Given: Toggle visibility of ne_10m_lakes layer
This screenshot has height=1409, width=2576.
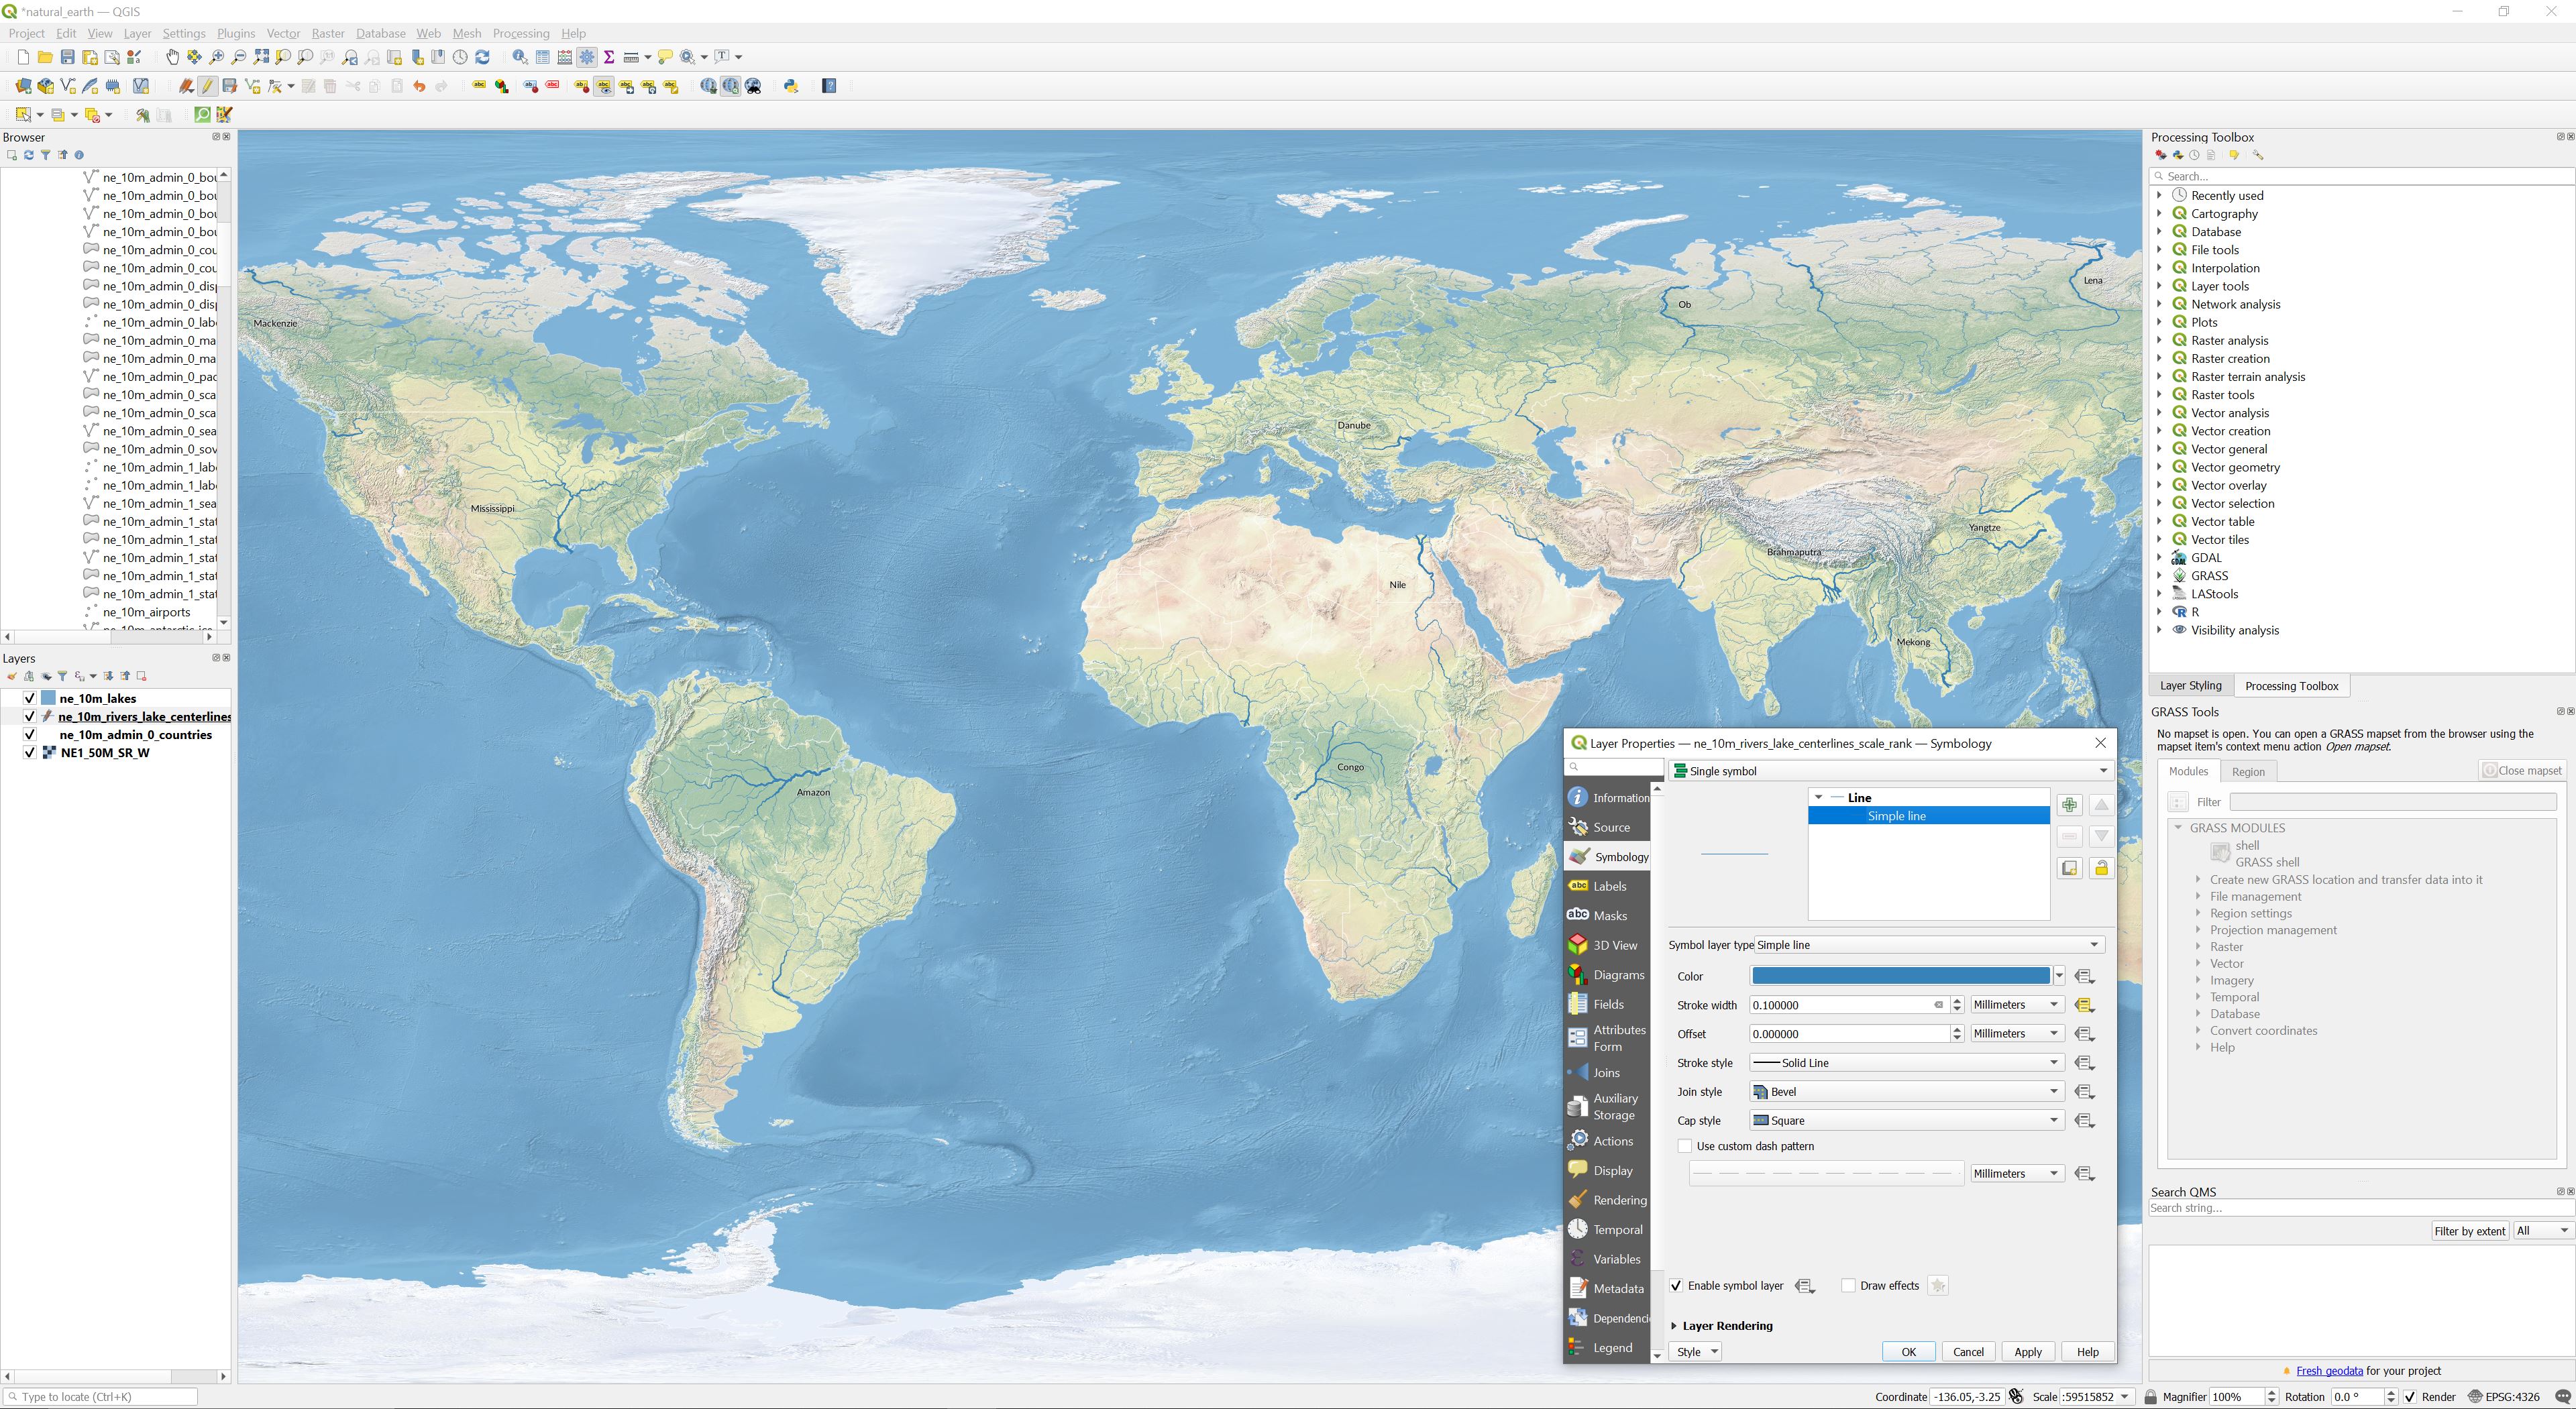Looking at the screenshot, I should (x=30, y=698).
